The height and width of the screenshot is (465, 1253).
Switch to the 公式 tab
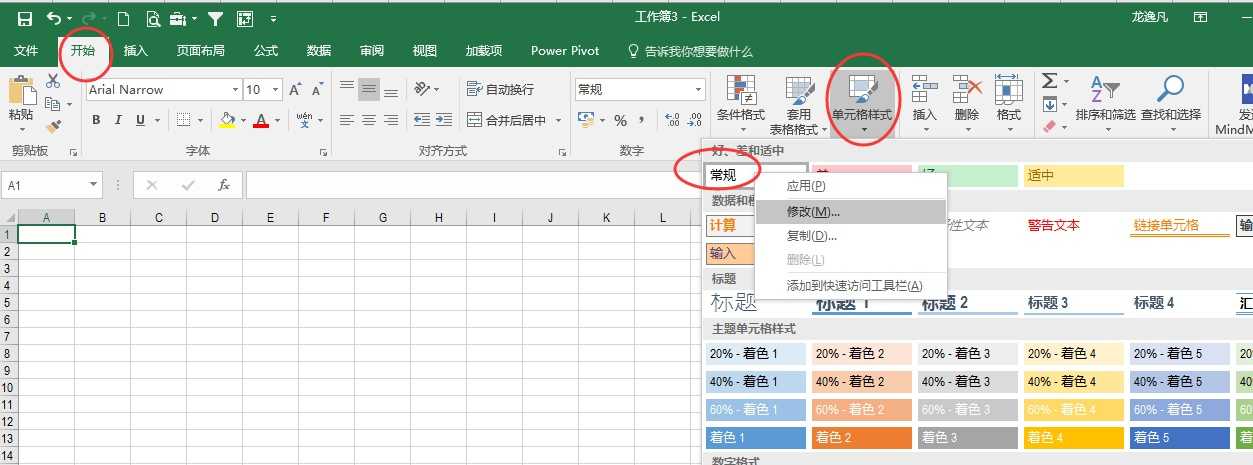coord(265,51)
